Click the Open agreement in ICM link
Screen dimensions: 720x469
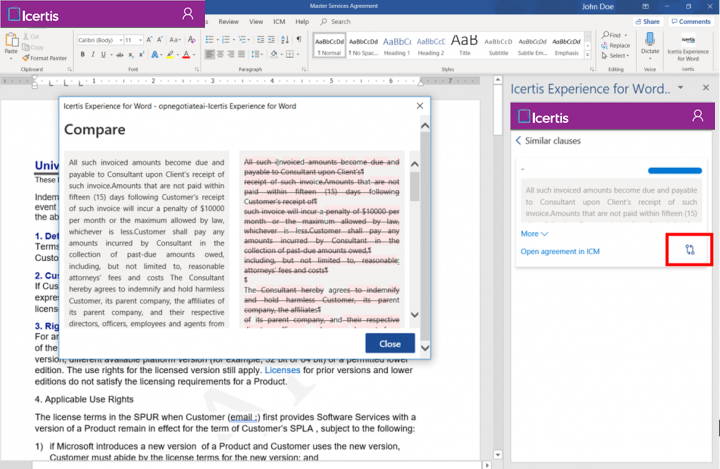coord(559,251)
